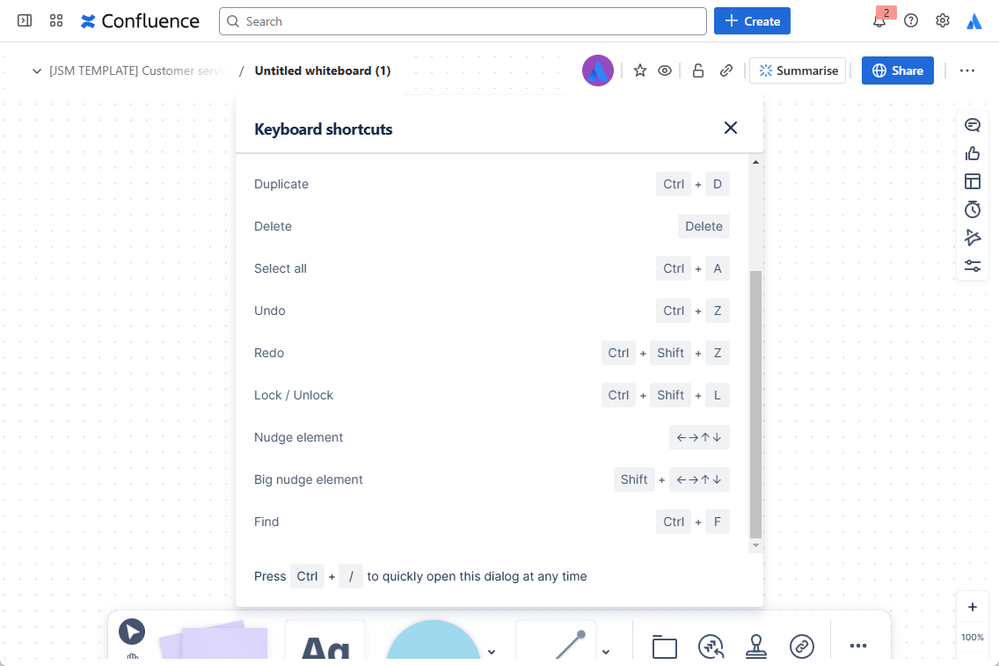This screenshot has width=999, height=666.
Task: Open the help menu icon
Action: [x=911, y=21]
